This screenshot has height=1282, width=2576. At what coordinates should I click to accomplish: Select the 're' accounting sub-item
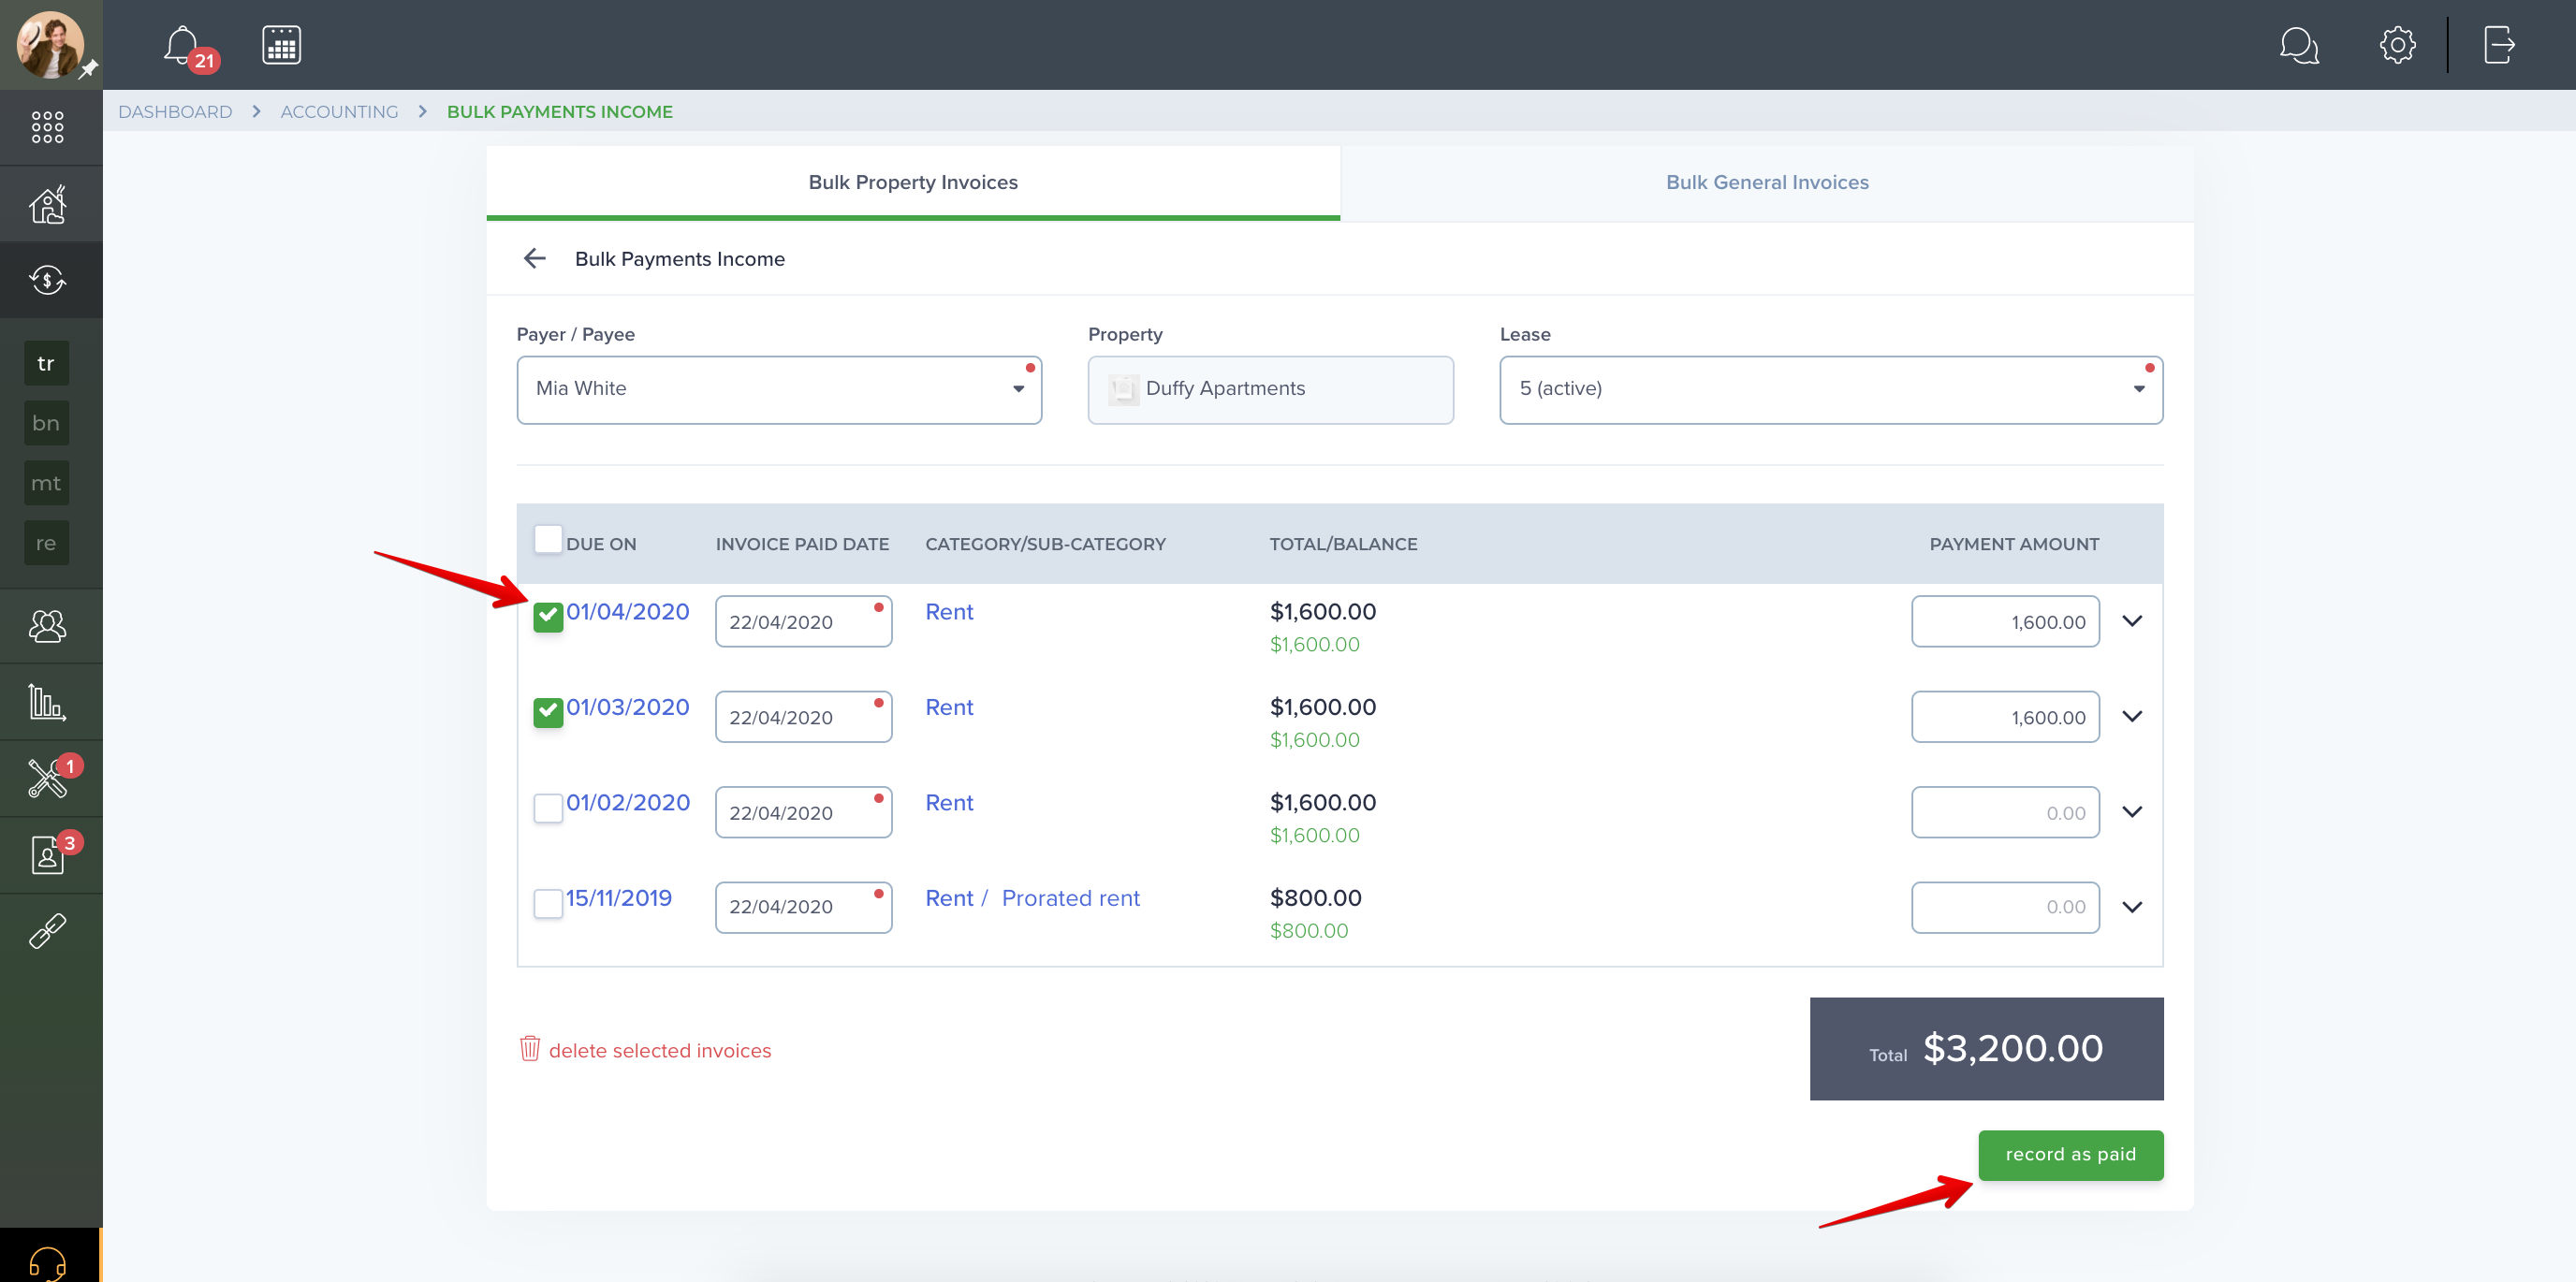click(x=46, y=543)
